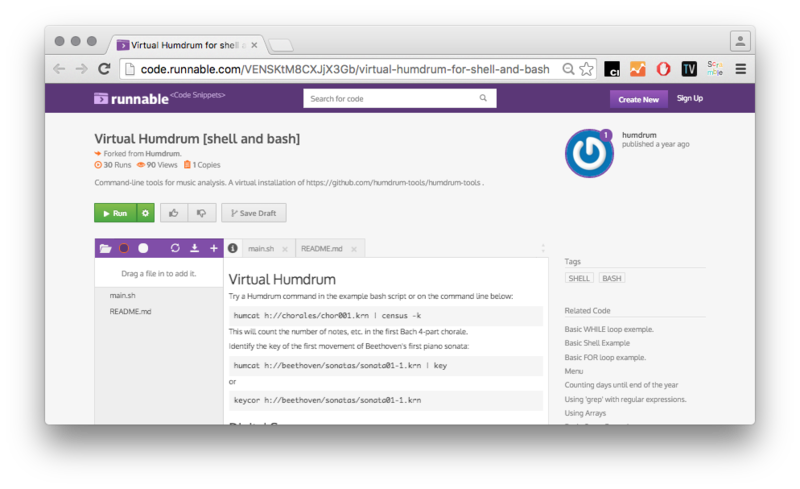
Task: Click the runnable logo
Action: pyautogui.click(x=131, y=99)
